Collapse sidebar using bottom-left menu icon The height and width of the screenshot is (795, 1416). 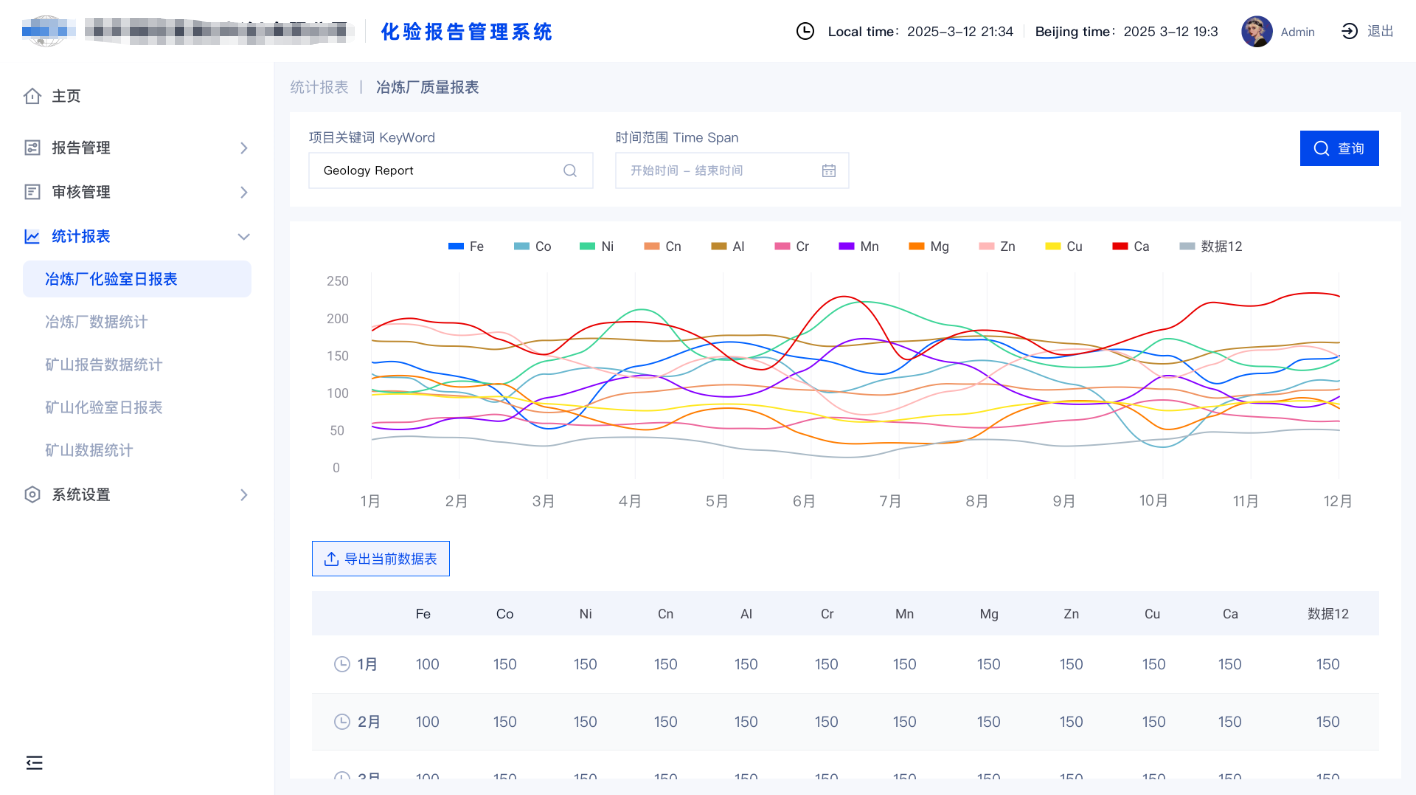coord(35,763)
